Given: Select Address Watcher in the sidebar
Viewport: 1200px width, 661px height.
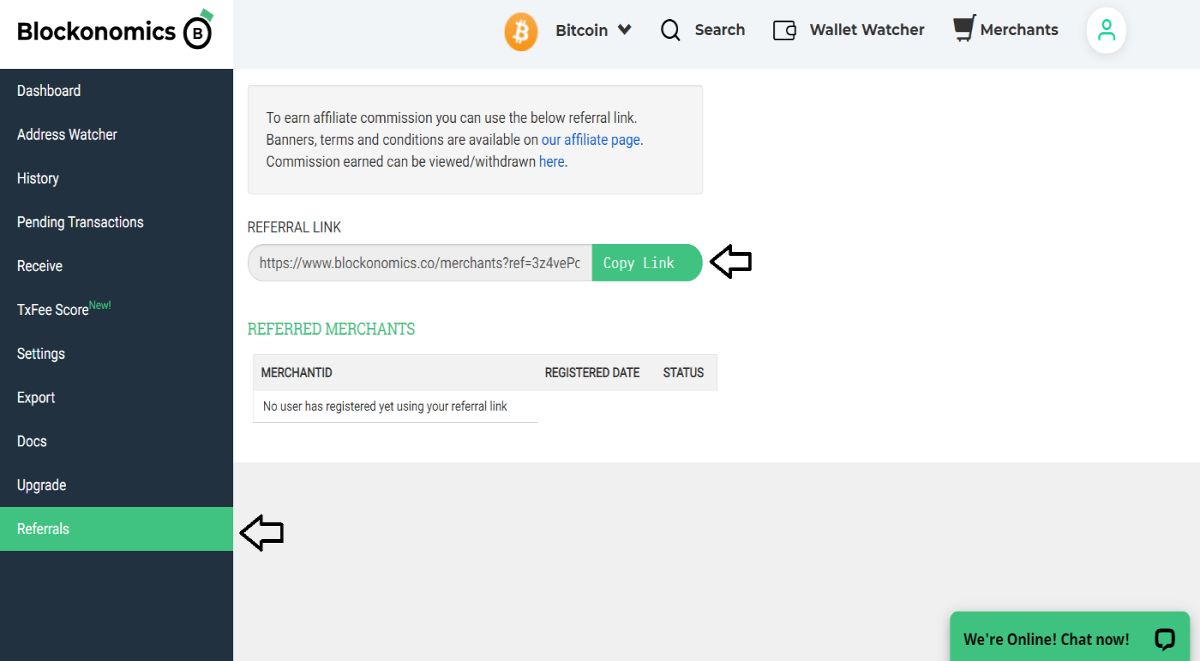Looking at the screenshot, I should point(116,135).
